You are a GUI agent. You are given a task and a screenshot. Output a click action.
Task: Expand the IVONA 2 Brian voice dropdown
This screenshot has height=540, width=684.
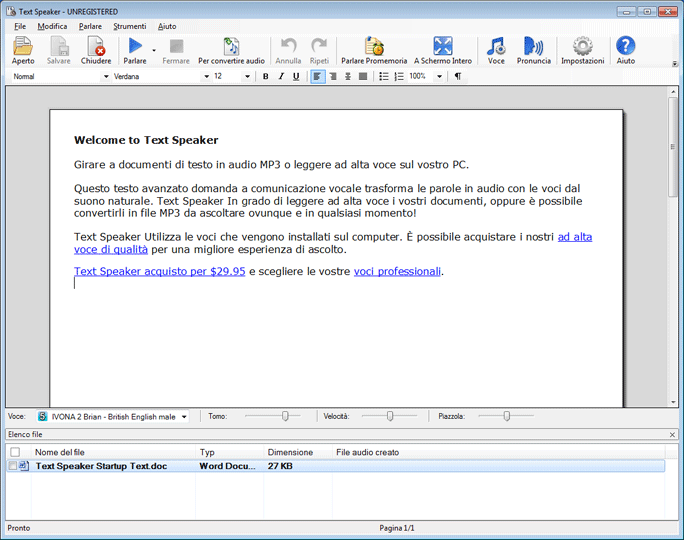[x=184, y=416]
